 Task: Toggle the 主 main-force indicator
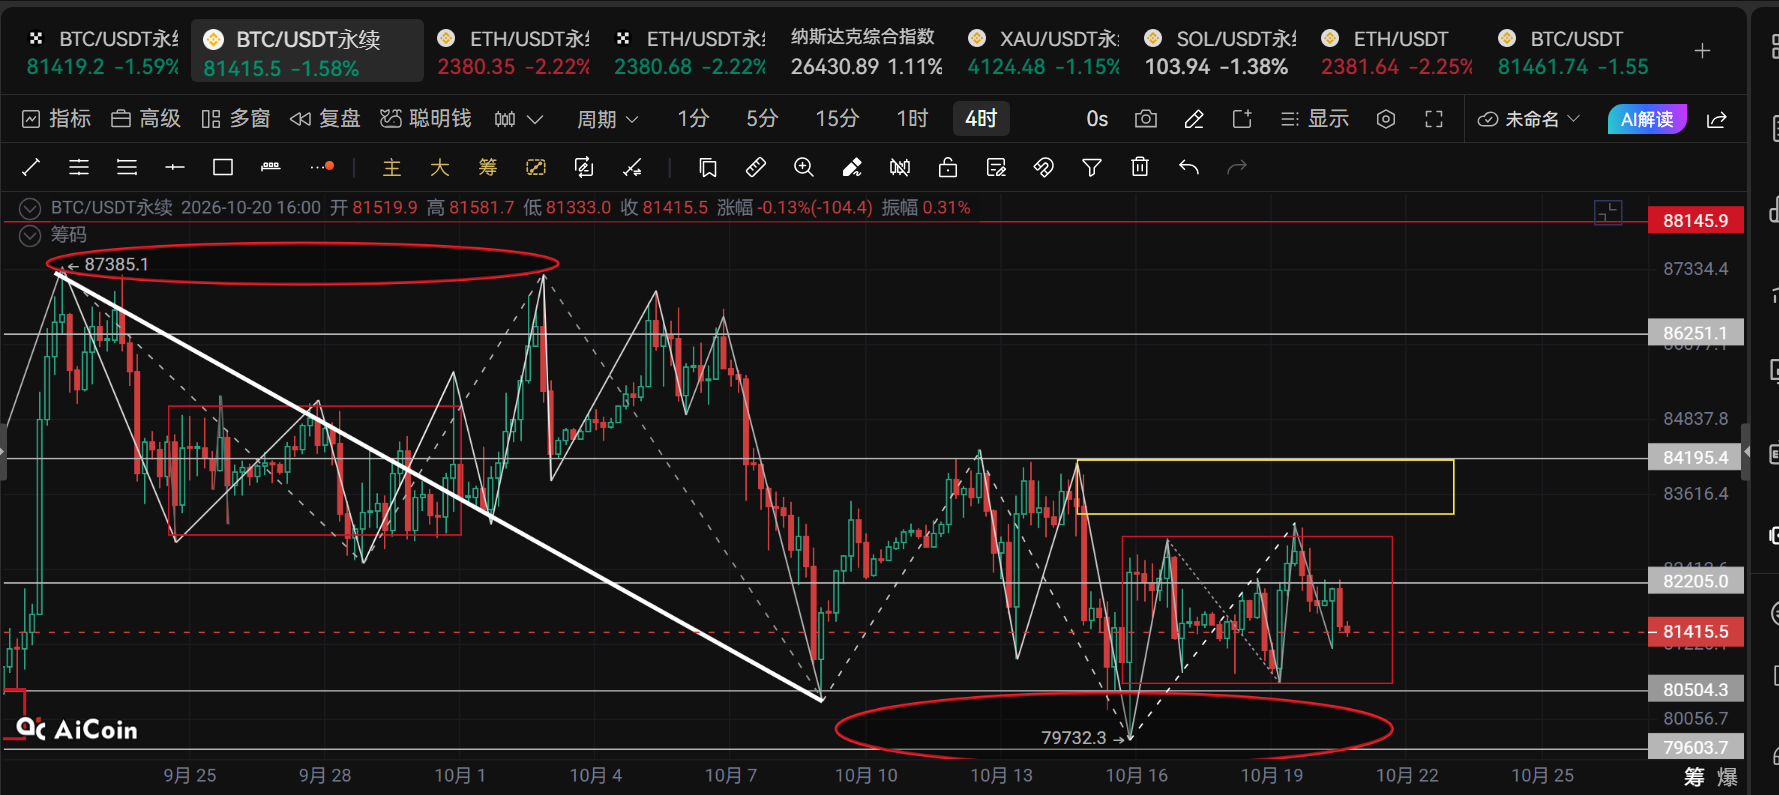[392, 167]
